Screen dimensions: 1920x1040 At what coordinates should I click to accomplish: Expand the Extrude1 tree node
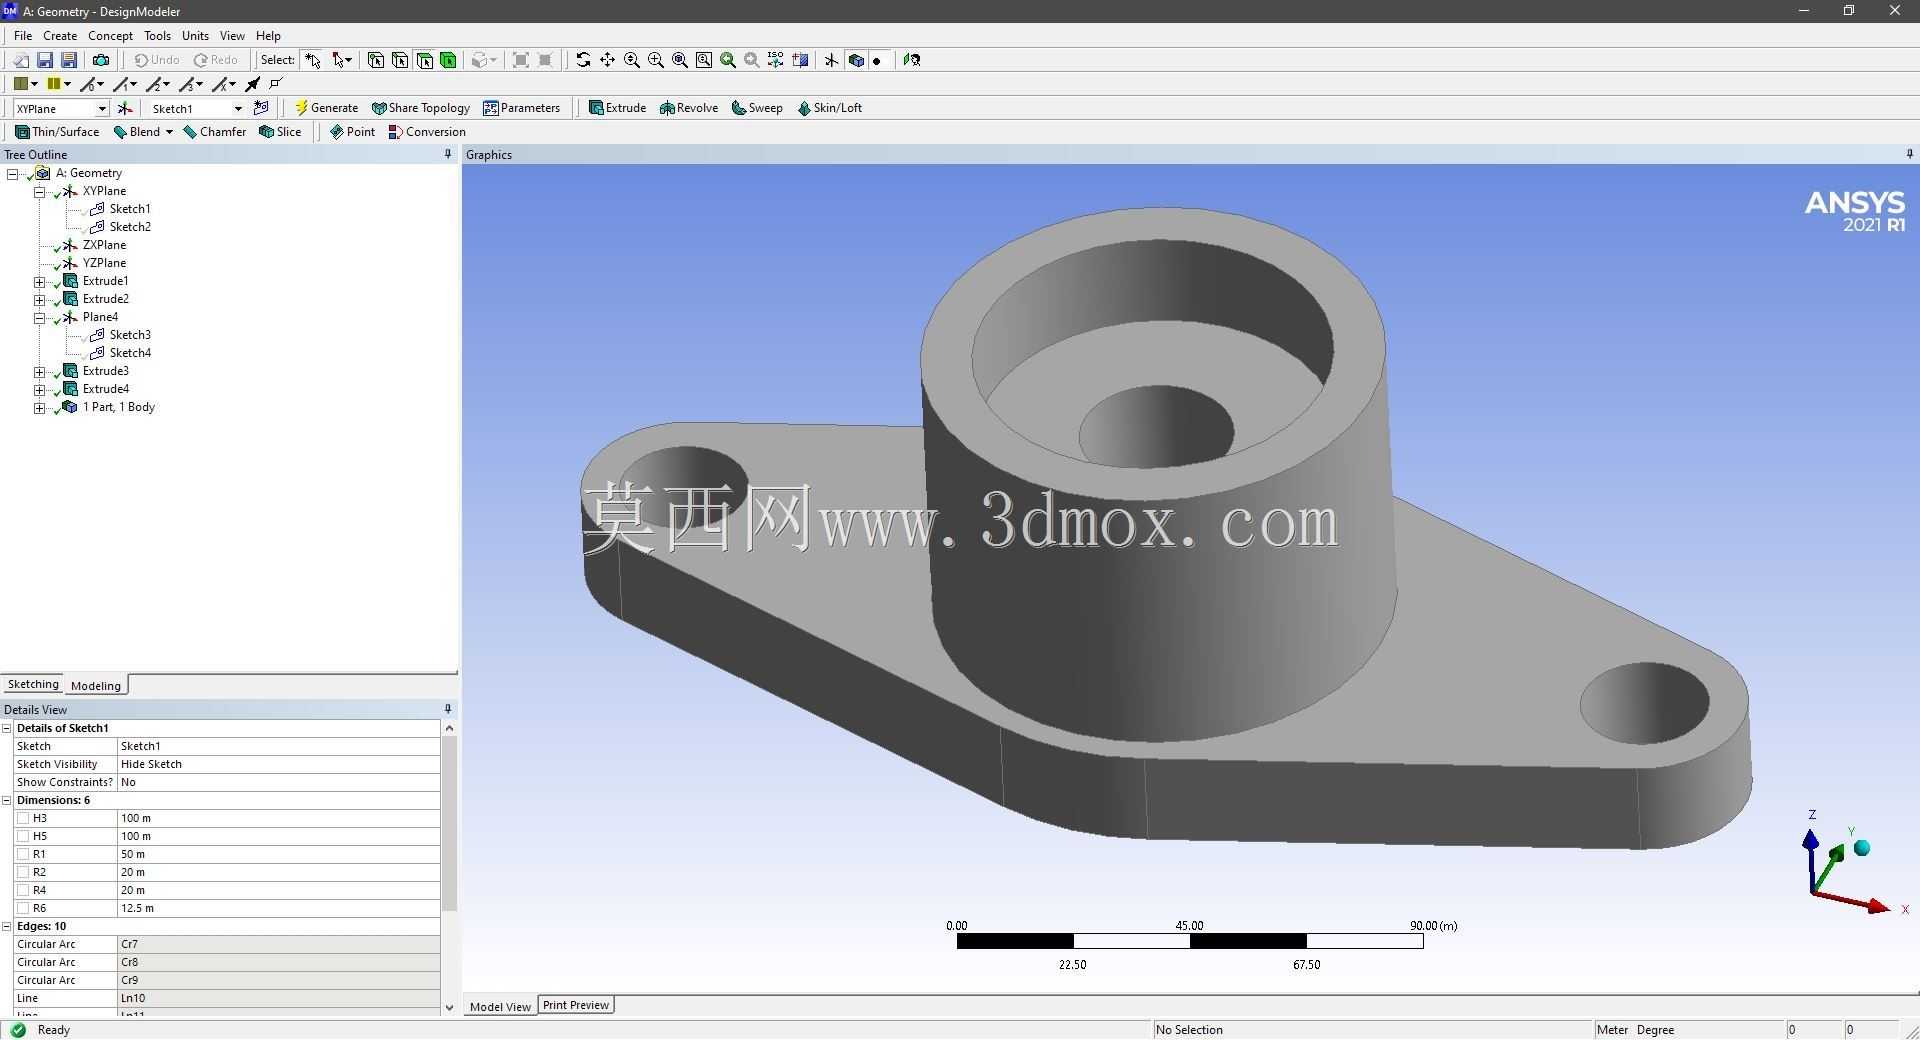point(40,282)
